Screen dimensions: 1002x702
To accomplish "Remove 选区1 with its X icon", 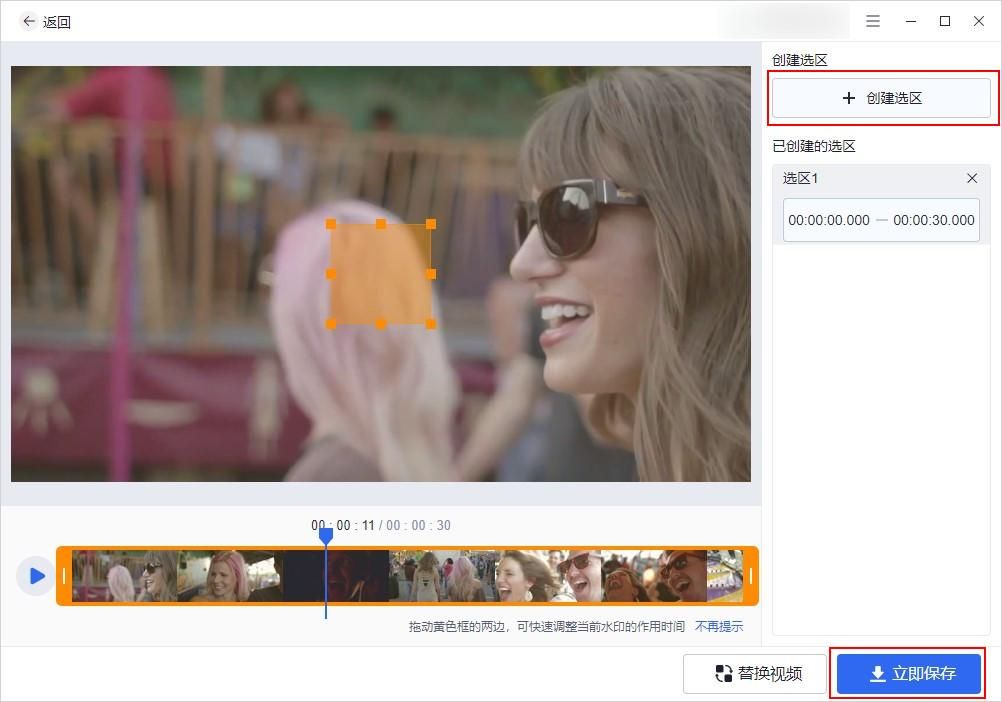I will (972, 178).
